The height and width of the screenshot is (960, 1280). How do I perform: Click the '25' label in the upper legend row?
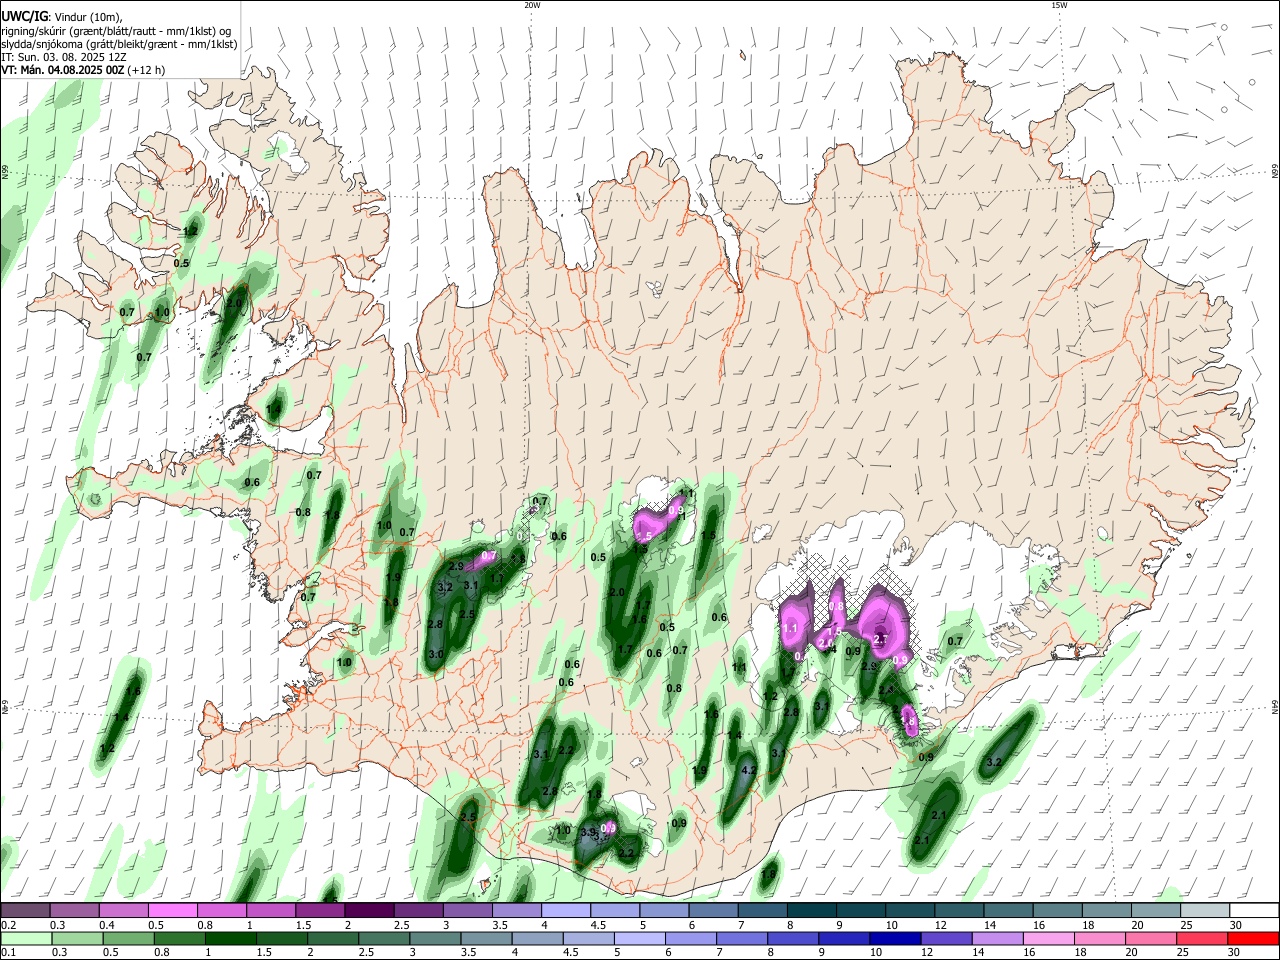click(x=1186, y=925)
